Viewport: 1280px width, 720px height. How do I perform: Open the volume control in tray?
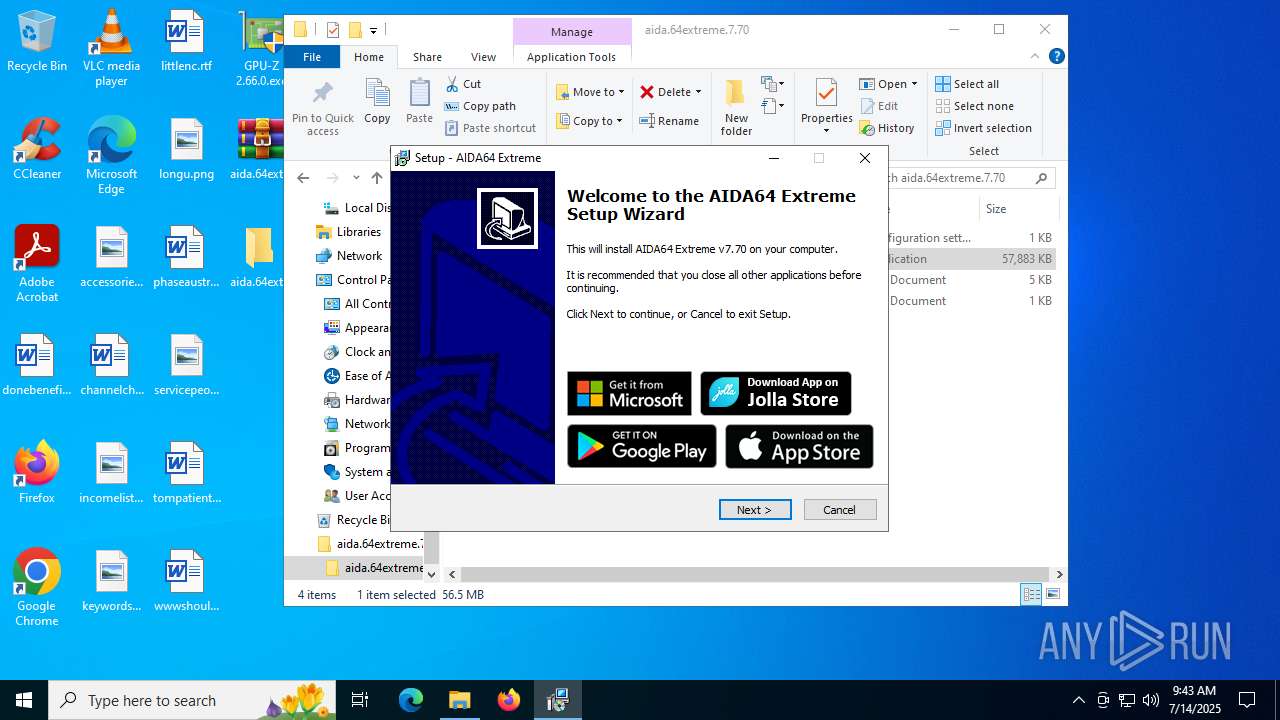click(1150, 700)
